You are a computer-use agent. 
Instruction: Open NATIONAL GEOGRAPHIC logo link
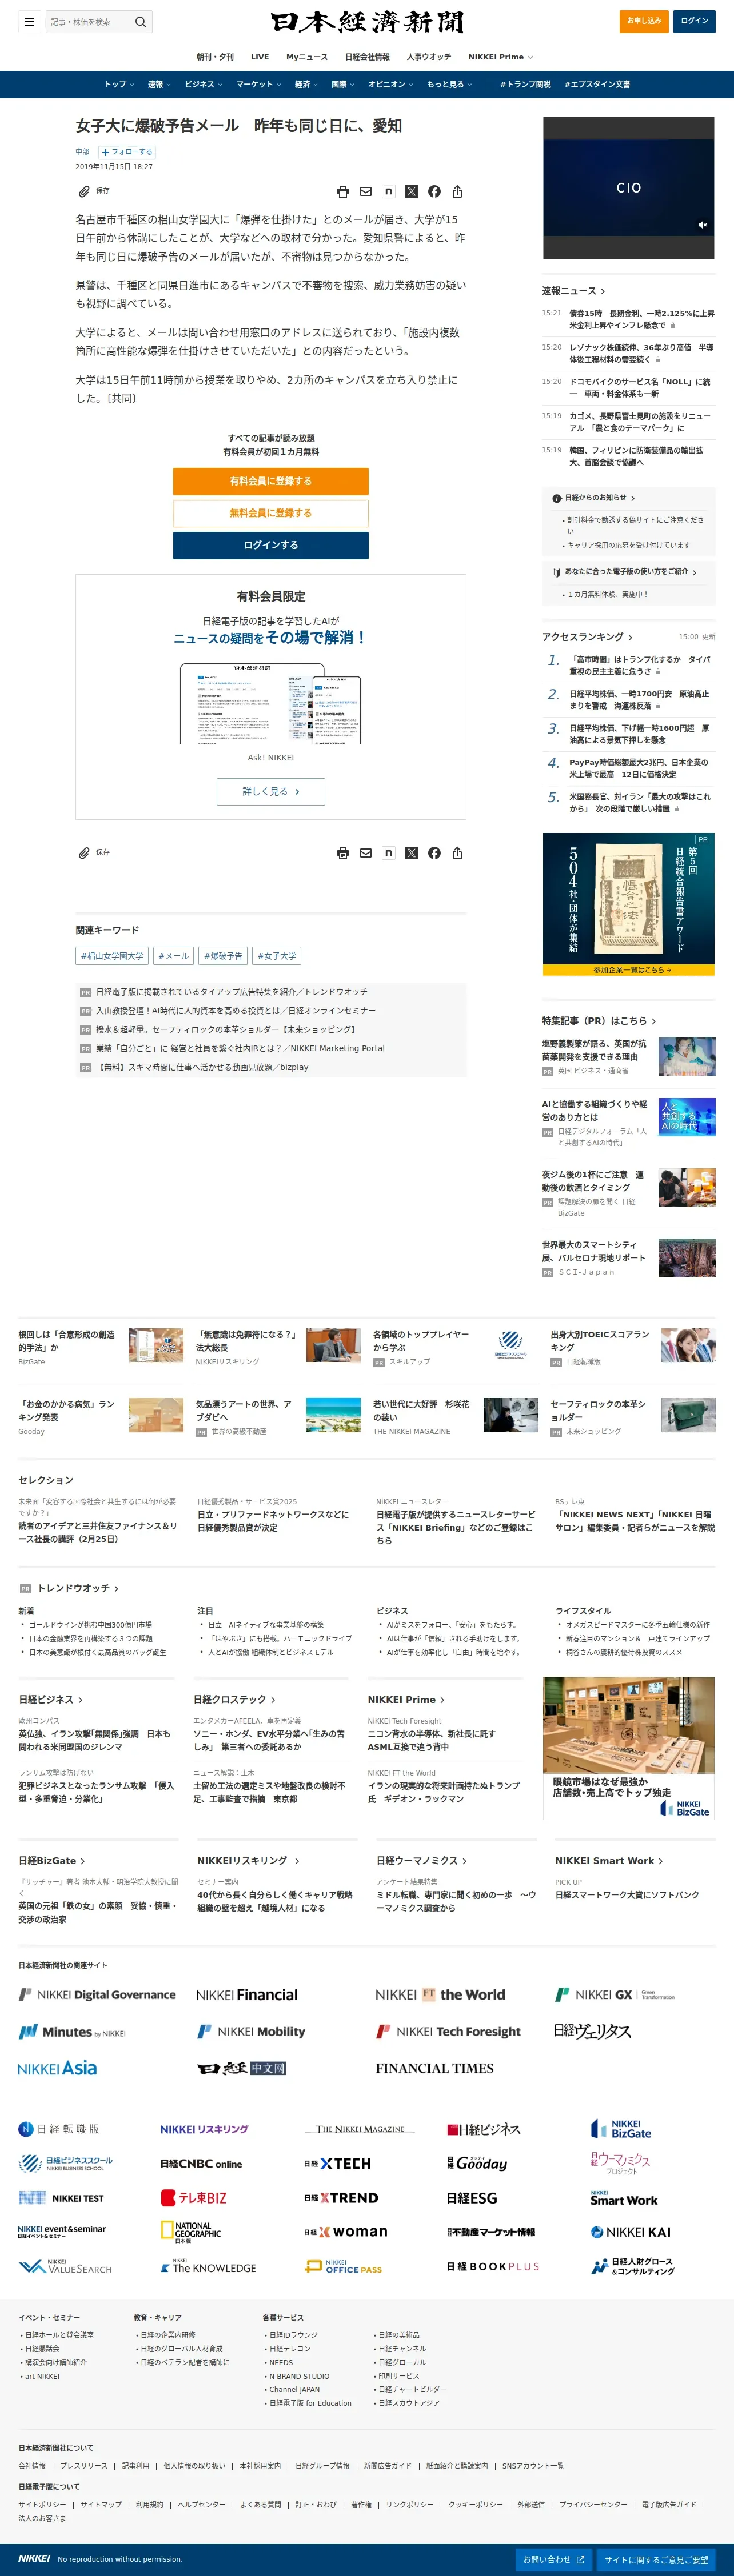pyautogui.click(x=191, y=2231)
